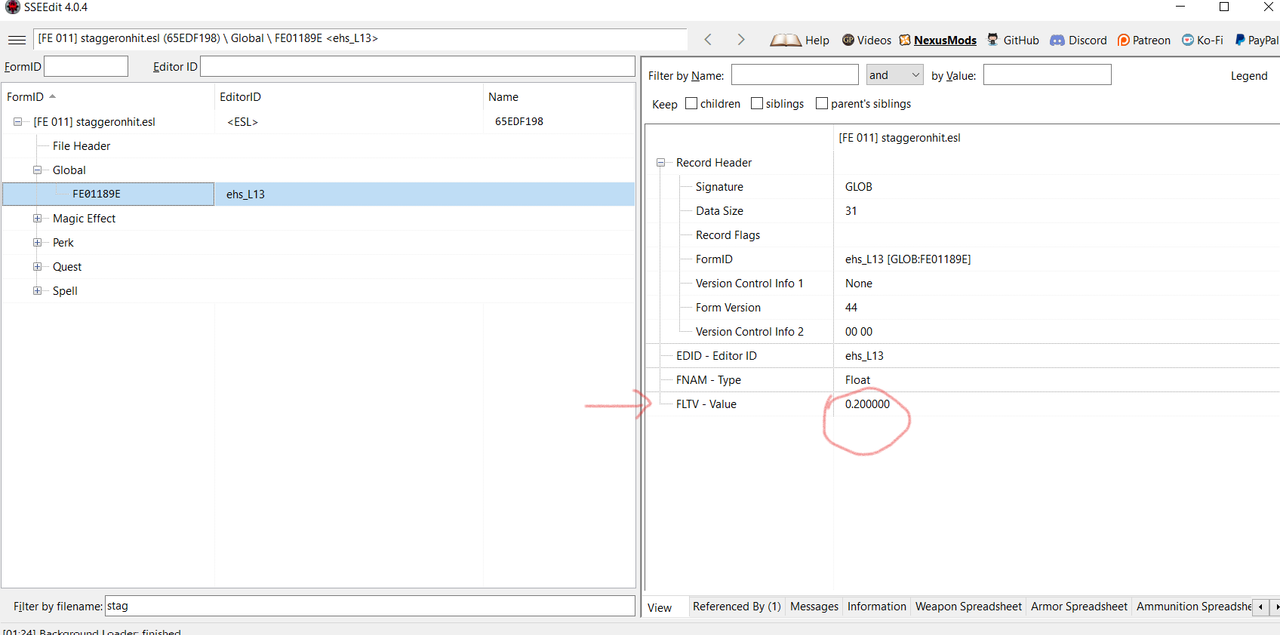Click the record path address bar
The width and height of the screenshot is (1280, 635).
point(360,39)
